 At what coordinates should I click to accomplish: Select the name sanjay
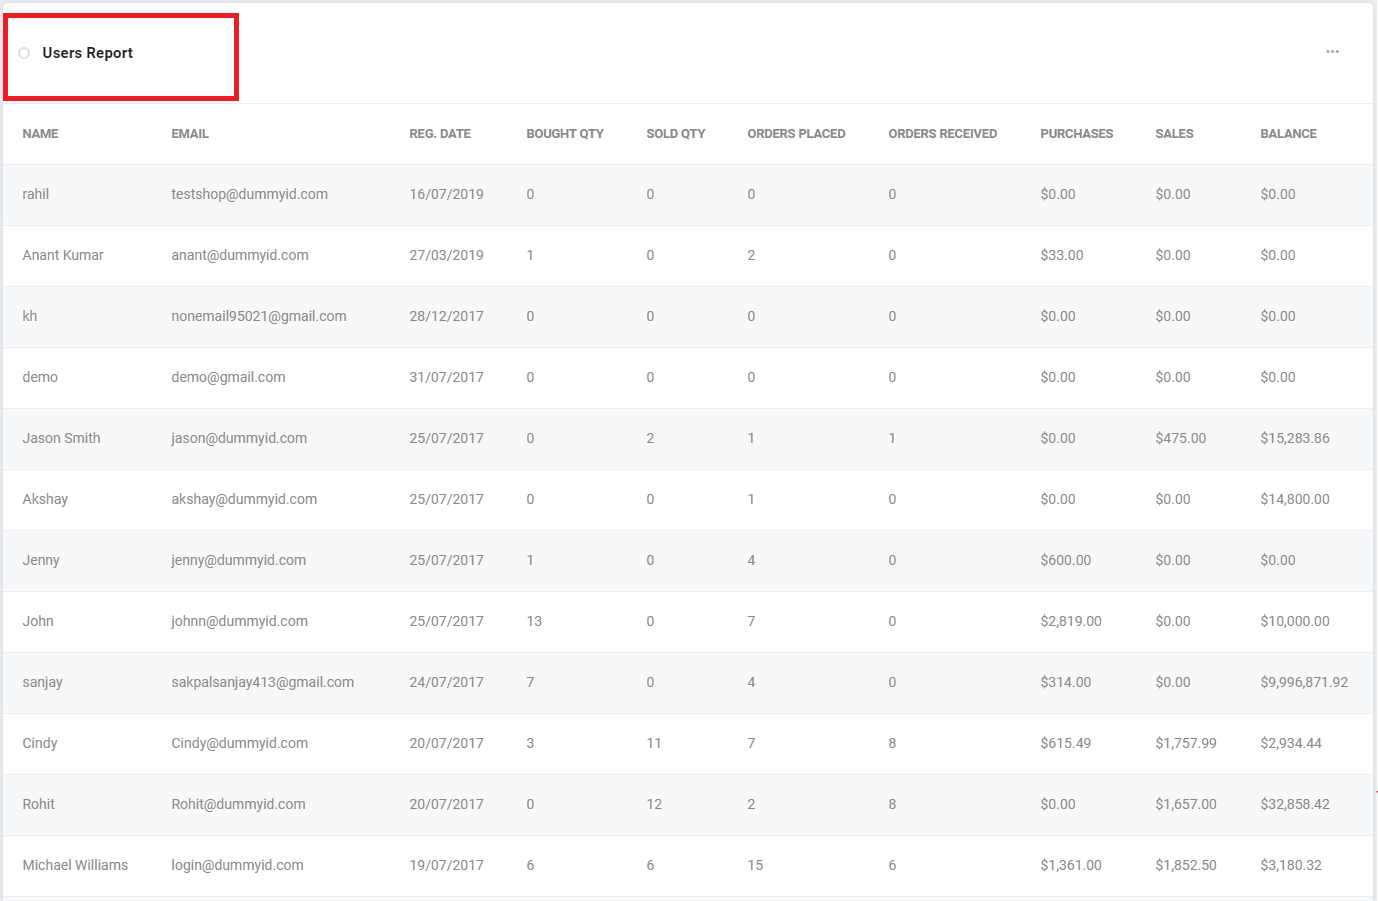pyautogui.click(x=43, y=683)
